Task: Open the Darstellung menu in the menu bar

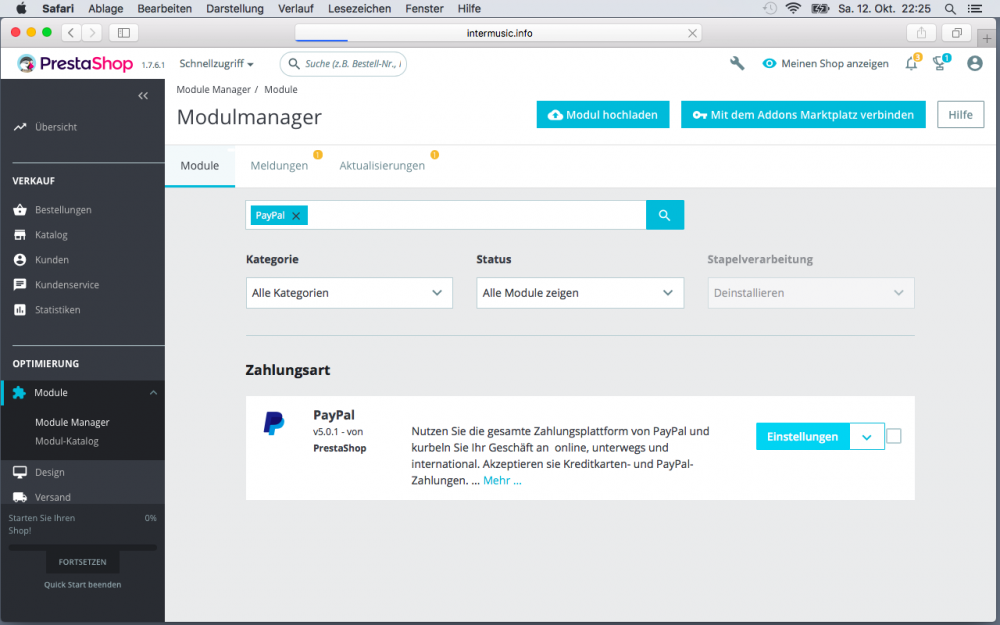Action: click(x=235, y=8)
